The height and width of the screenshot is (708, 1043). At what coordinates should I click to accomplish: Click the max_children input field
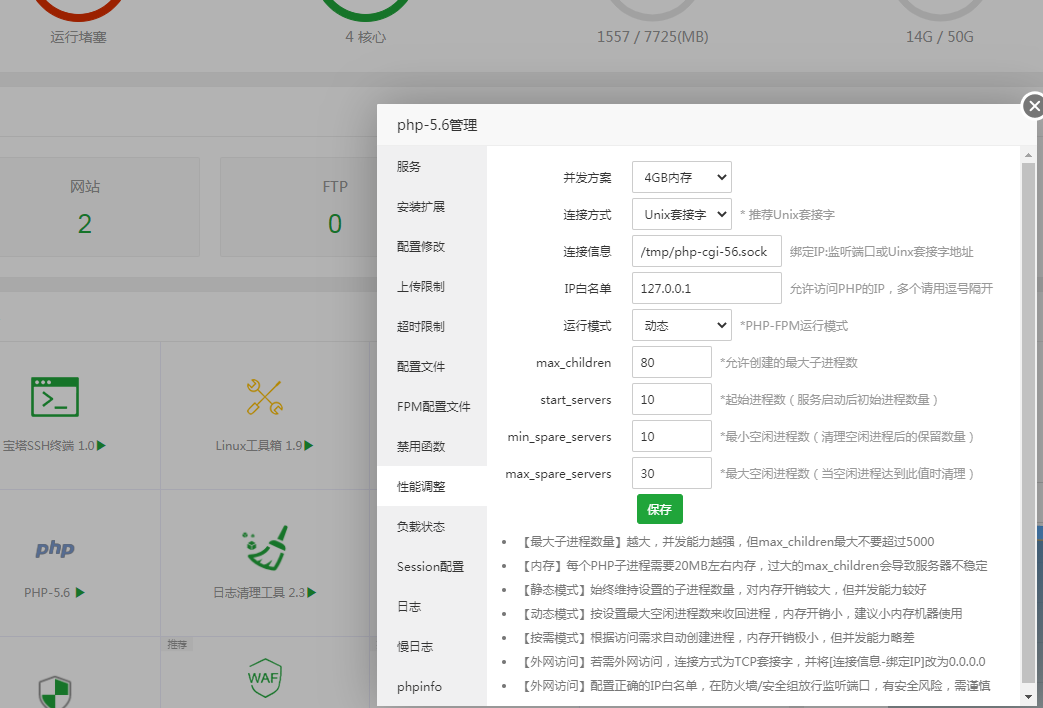[x=672, y=363]
